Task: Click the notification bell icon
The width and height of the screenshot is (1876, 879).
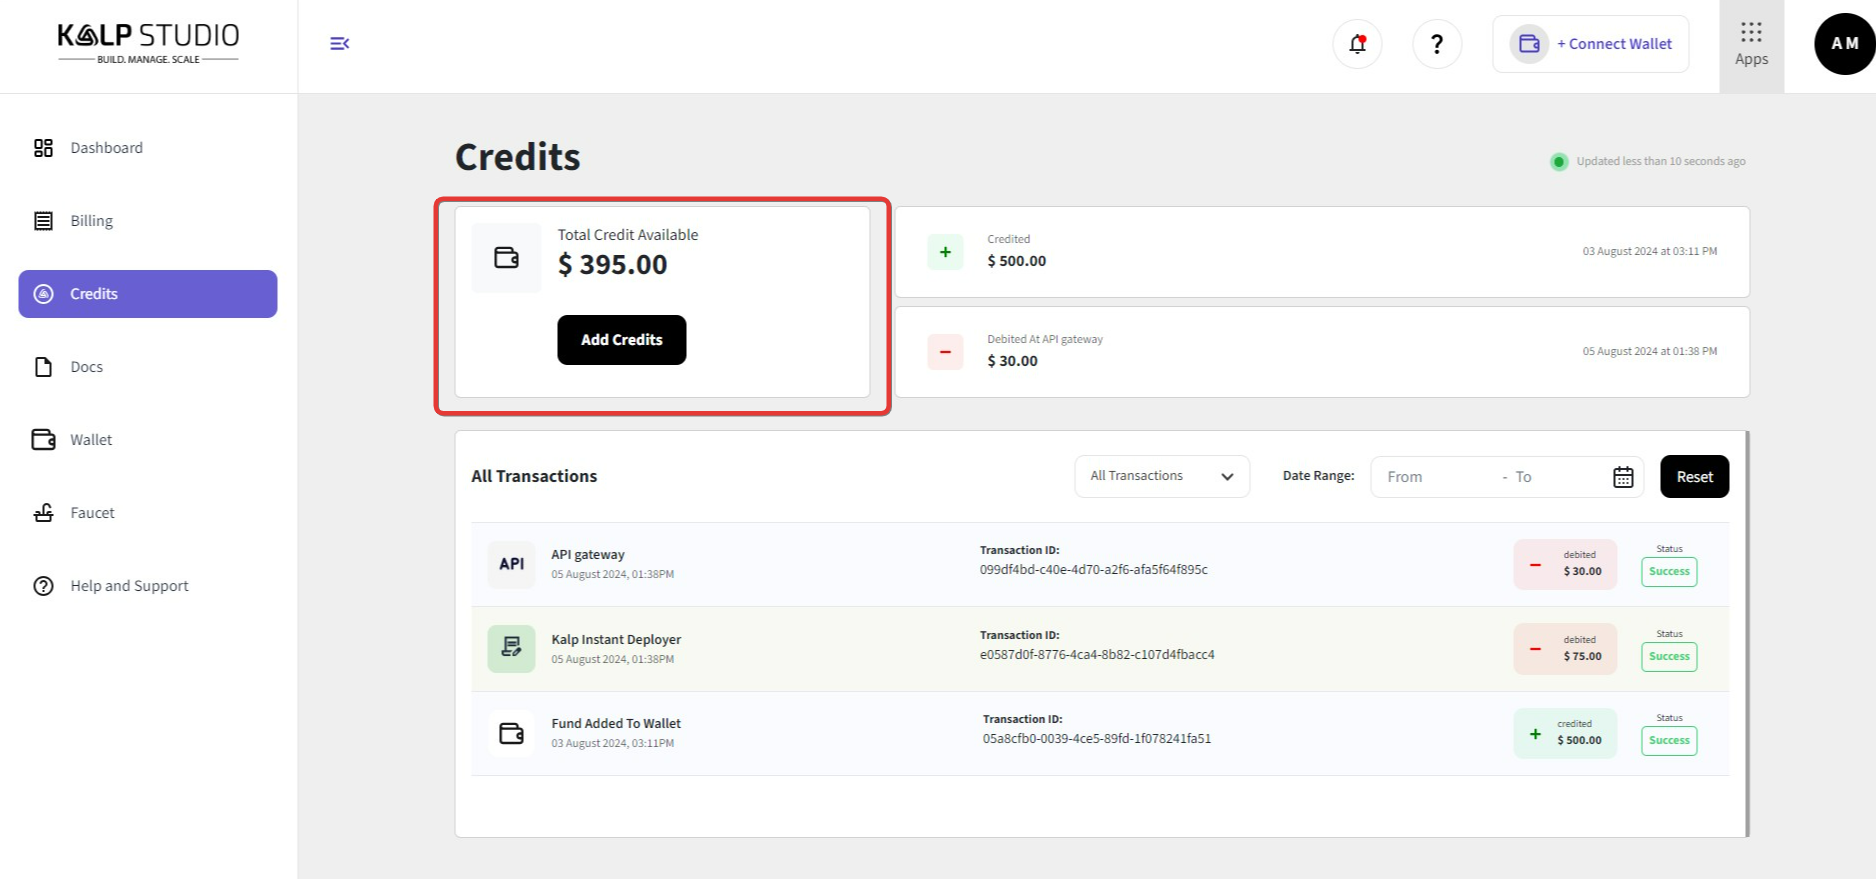Action: tap(1357, 44)
